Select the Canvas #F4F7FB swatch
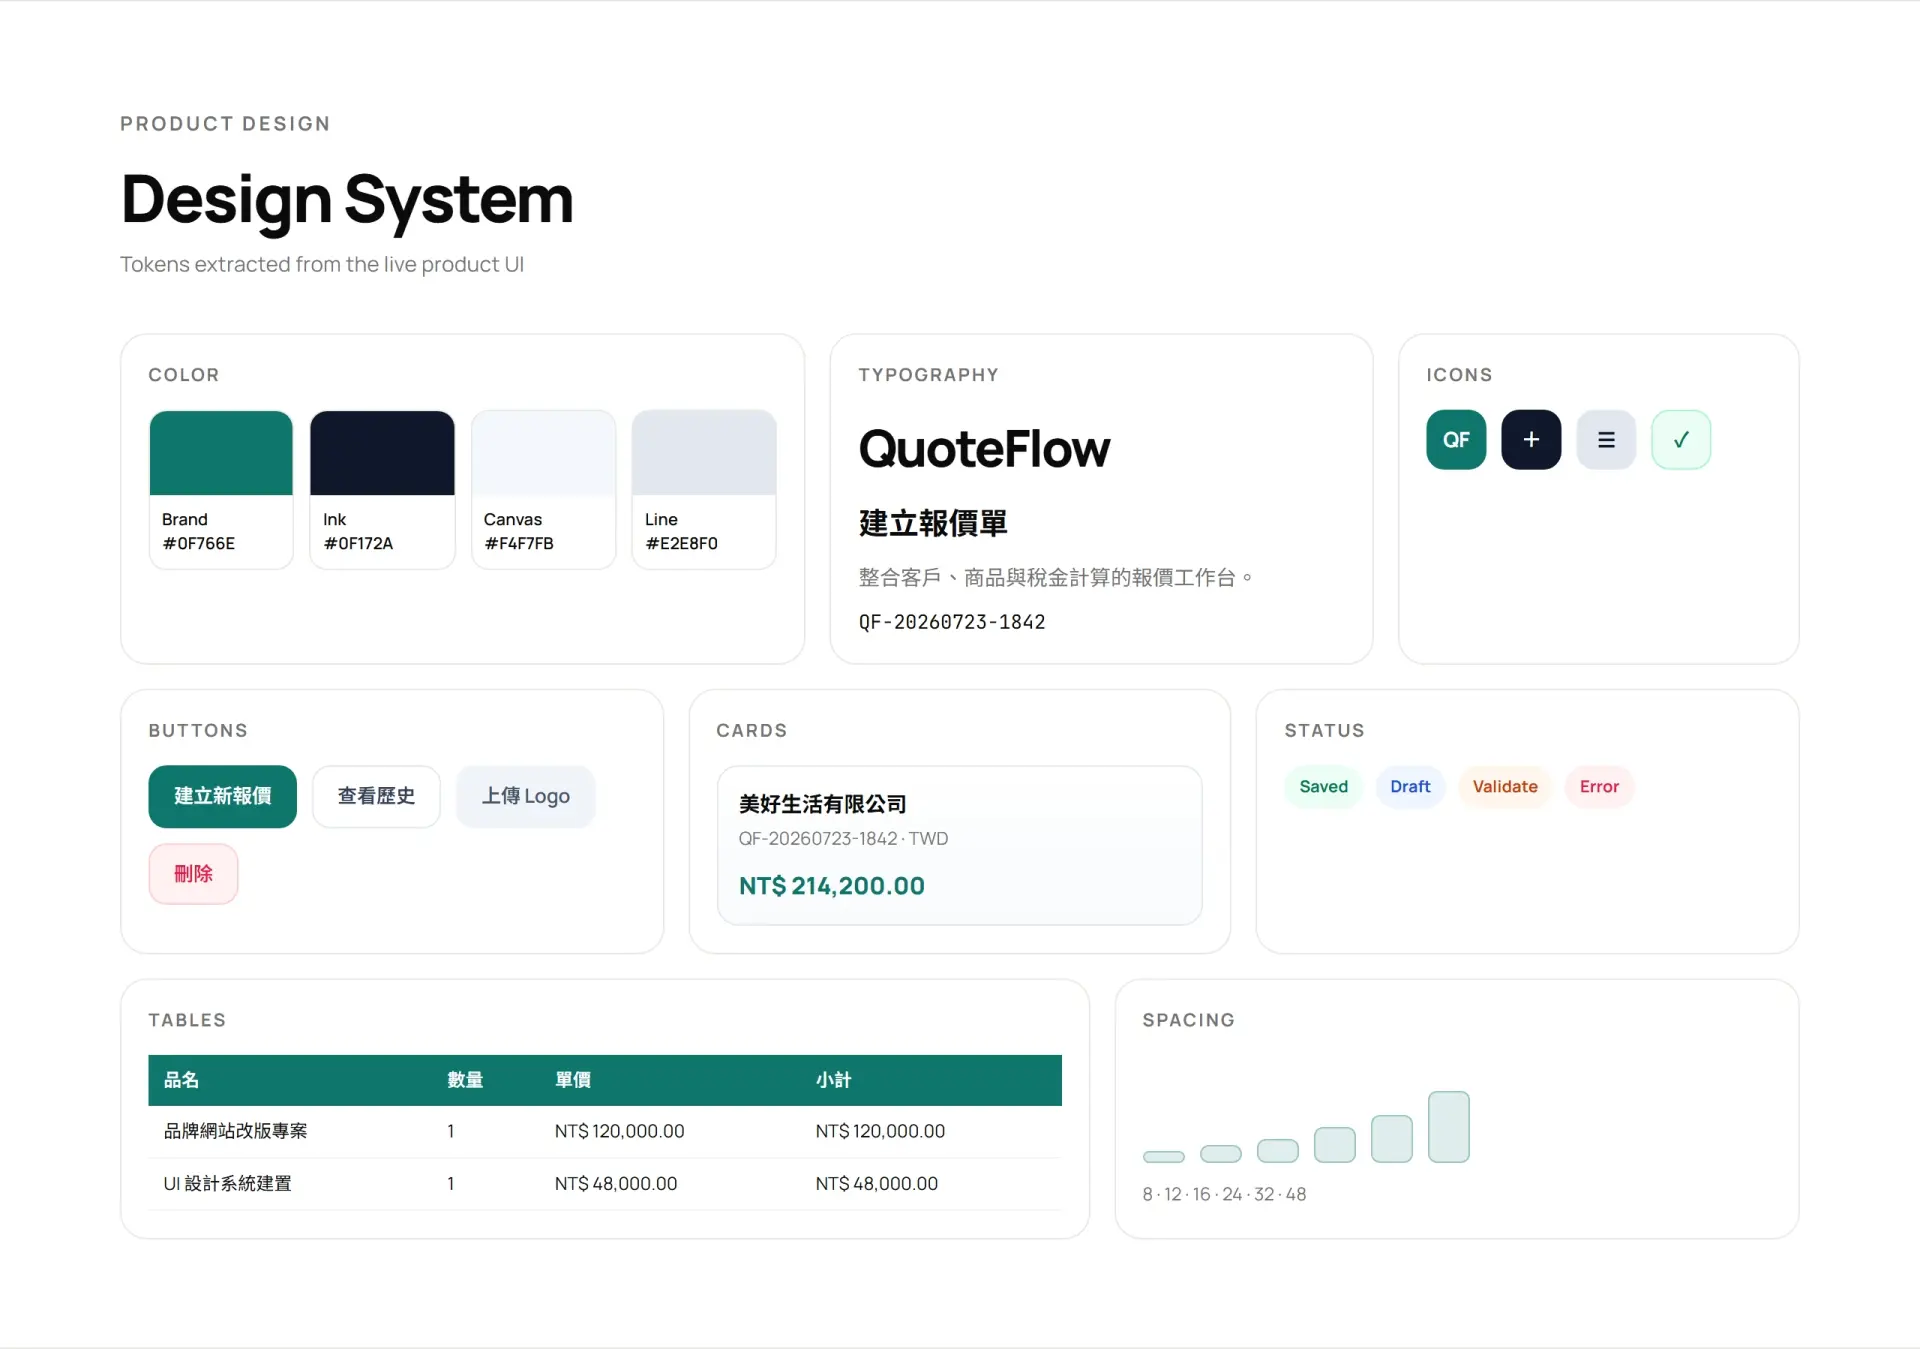Image resolution: width=1920 pixels, height=1349 pixels. [x=543, y=489]
